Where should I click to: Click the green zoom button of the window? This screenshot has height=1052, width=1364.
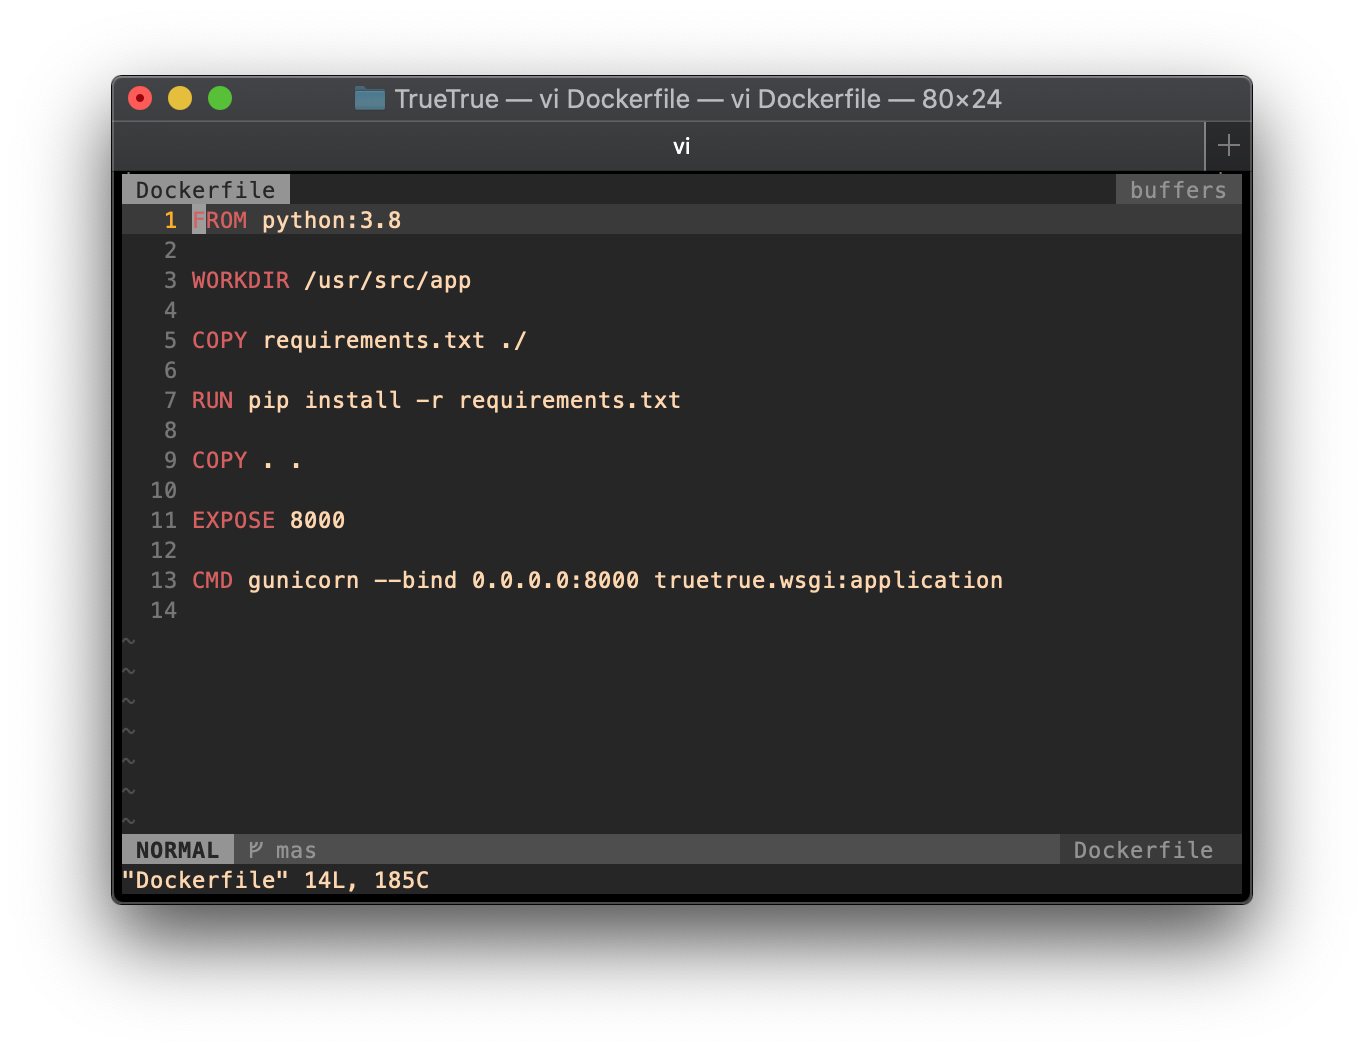pos(220,98)
